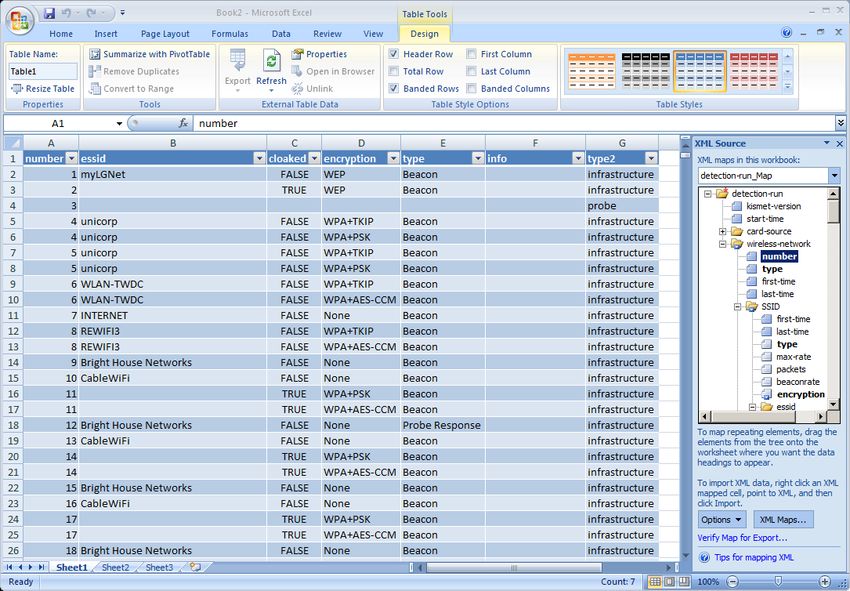Open the cloaked column filter dropdown

click(314, 158)
